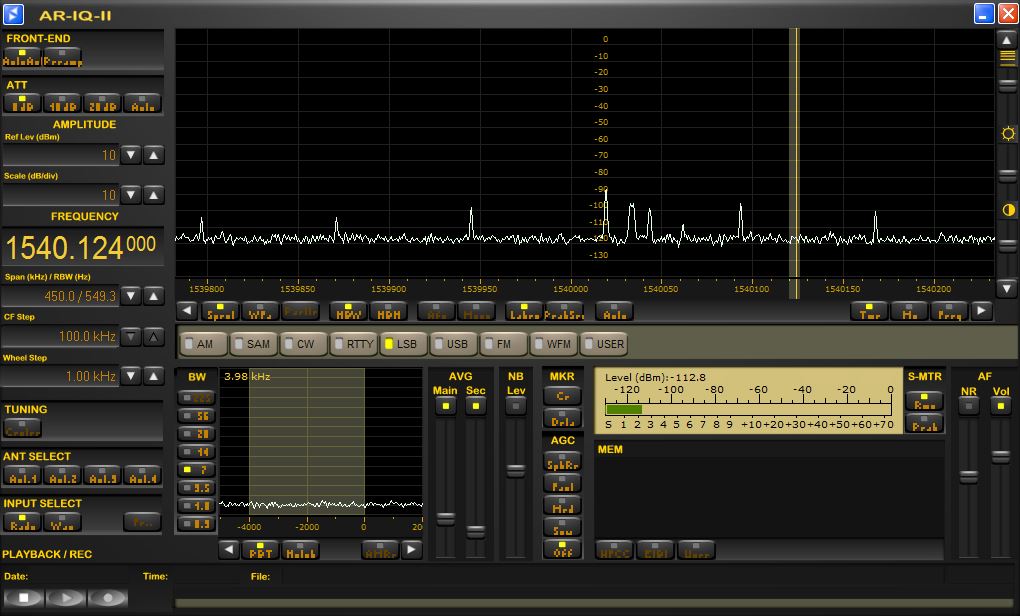Viewport: 1020px width, 616px height.
Task: Select the 0.3 bandwidth button
Action: [196, 523]
